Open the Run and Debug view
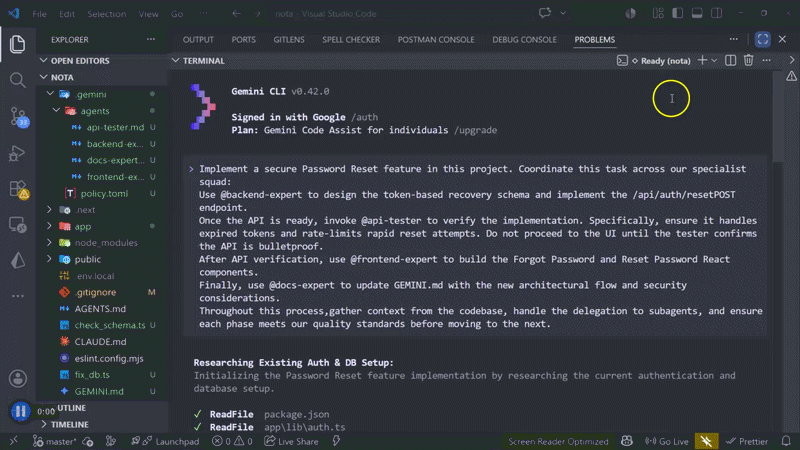800x450 pixels. 17,153
